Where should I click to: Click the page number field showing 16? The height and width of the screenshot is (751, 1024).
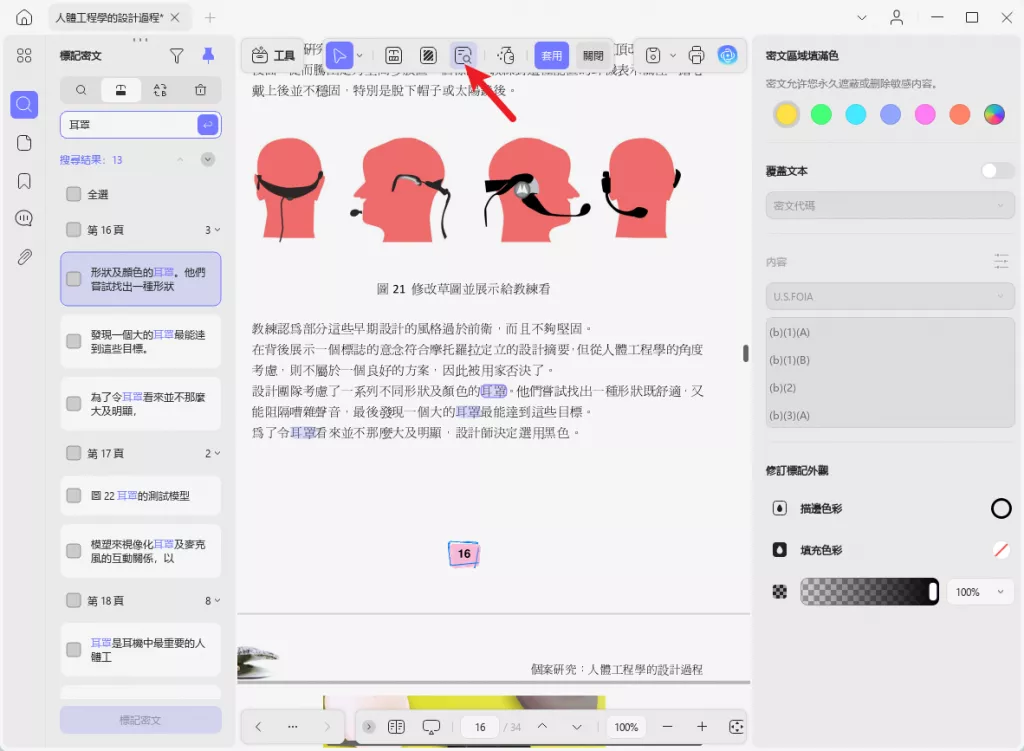(x=480, y=727)
